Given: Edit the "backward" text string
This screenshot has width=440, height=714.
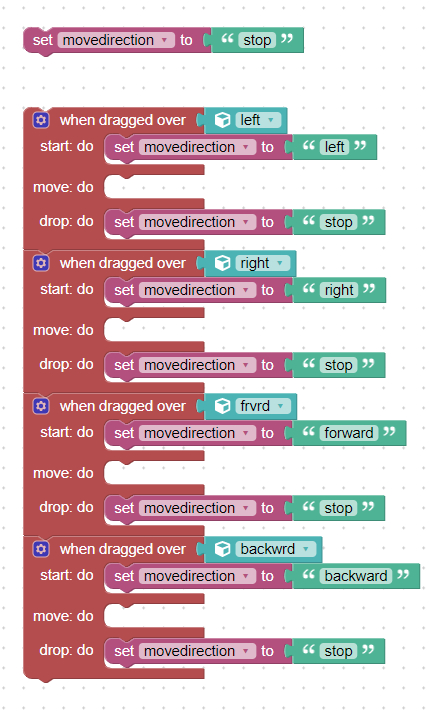Looking at the screenshot, I should point(356,576).
